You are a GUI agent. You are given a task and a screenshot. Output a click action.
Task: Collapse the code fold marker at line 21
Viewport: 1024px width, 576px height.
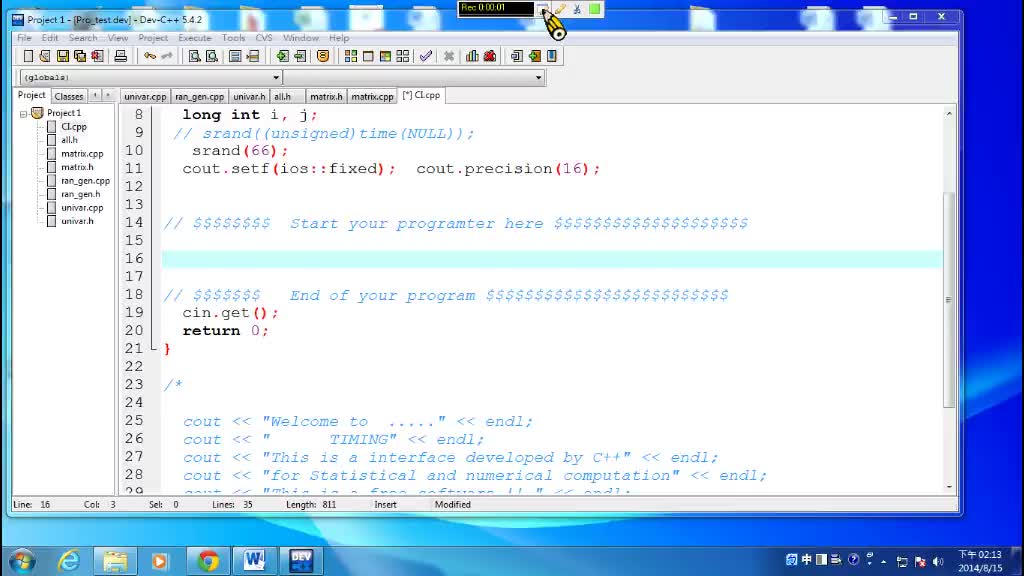pos(154,348)
